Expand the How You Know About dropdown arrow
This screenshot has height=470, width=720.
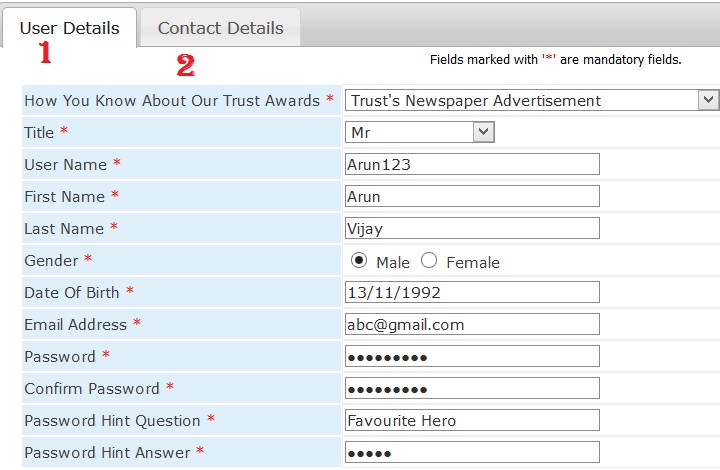[x=708, y=100]
